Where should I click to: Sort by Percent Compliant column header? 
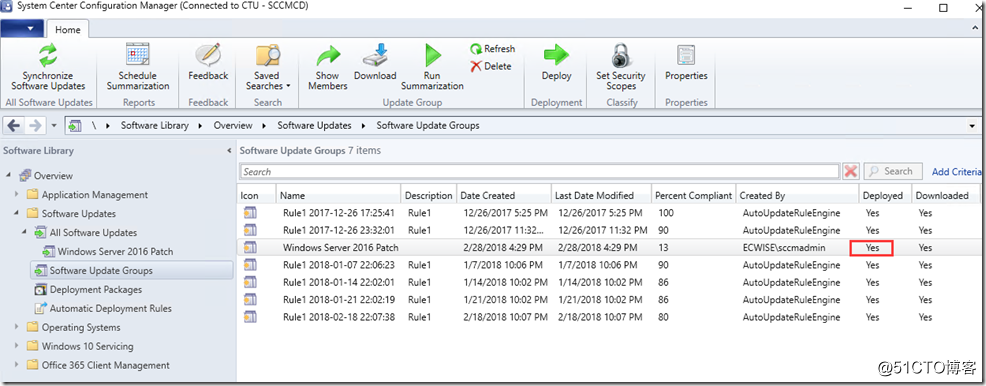click(x=694, y=195)
